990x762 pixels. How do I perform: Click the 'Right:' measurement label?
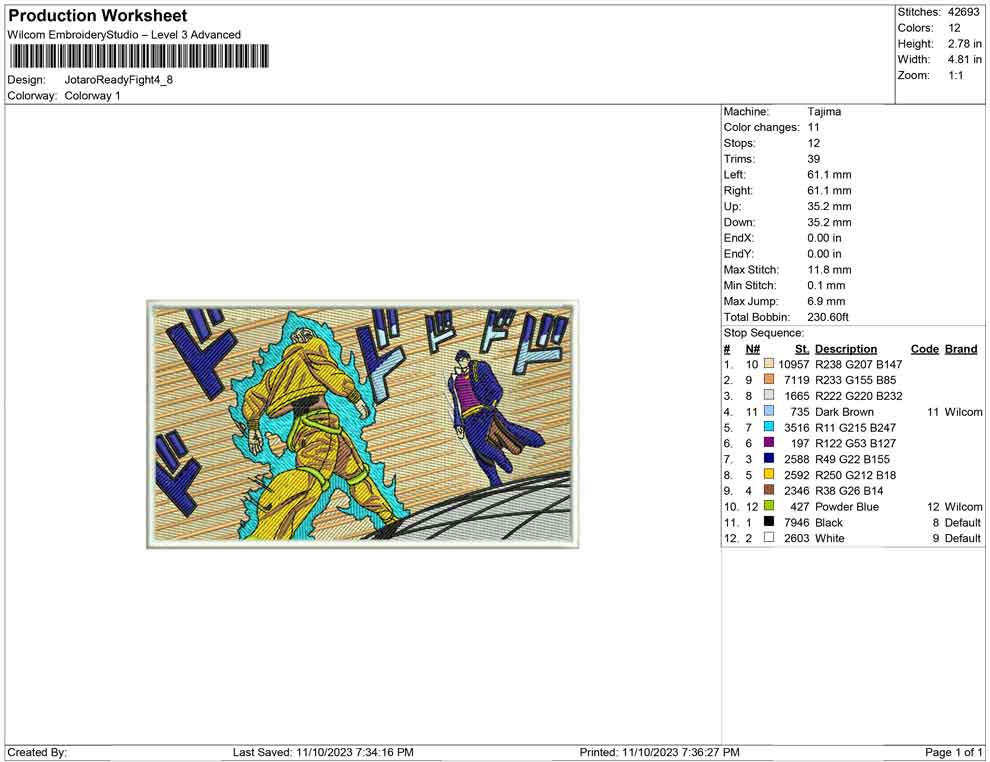737,191
